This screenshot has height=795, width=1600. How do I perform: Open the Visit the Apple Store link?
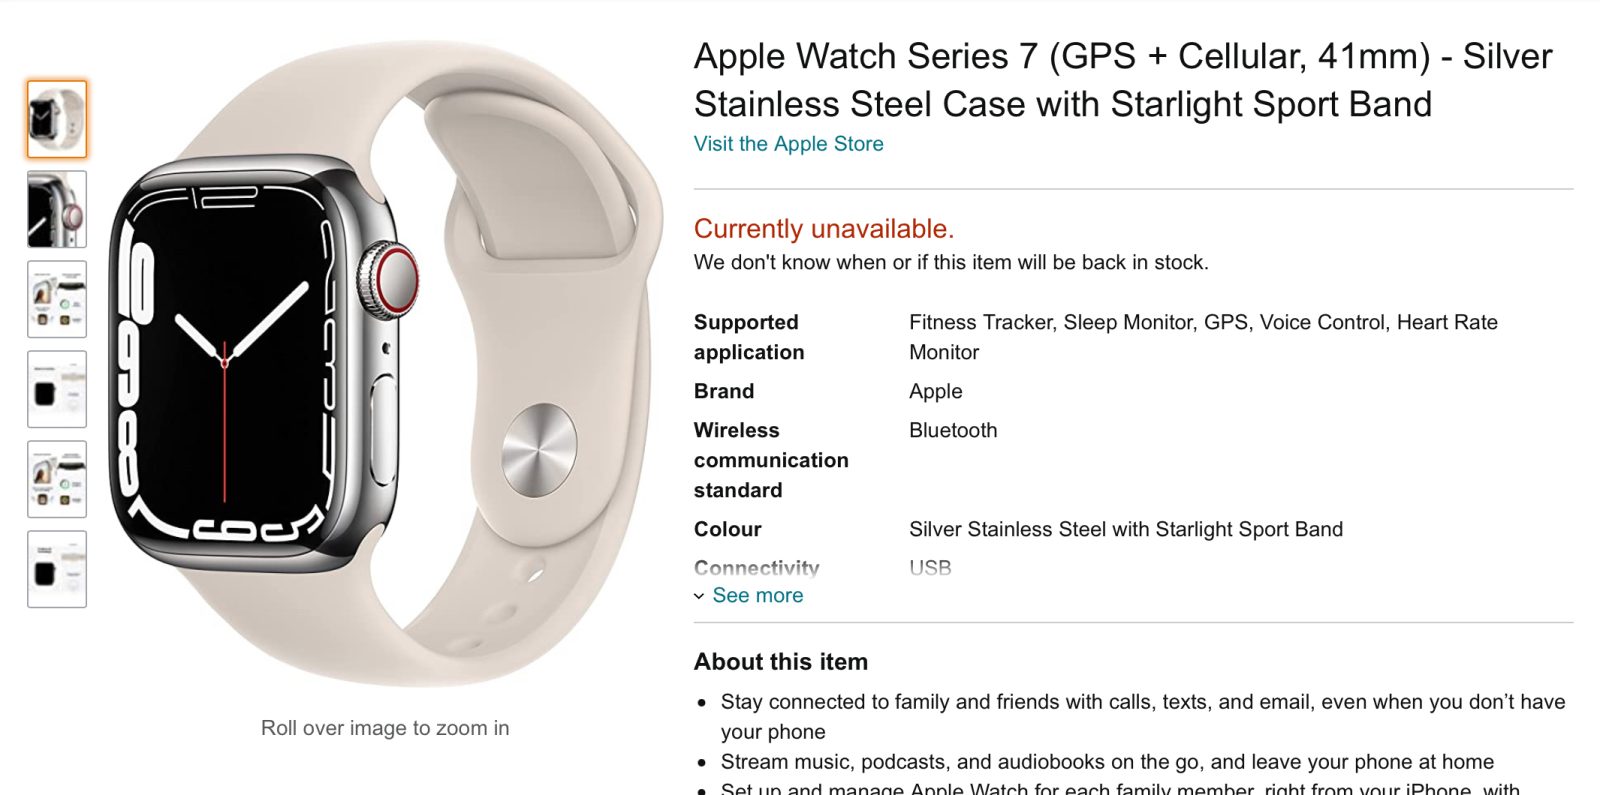coord(789,144)
